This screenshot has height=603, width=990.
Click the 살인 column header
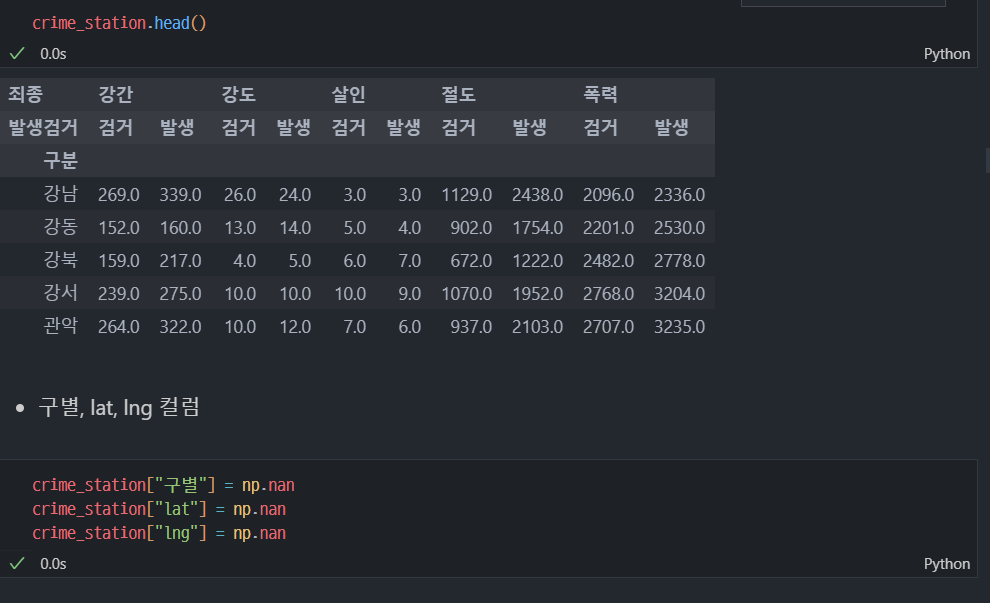coord(349,95)
